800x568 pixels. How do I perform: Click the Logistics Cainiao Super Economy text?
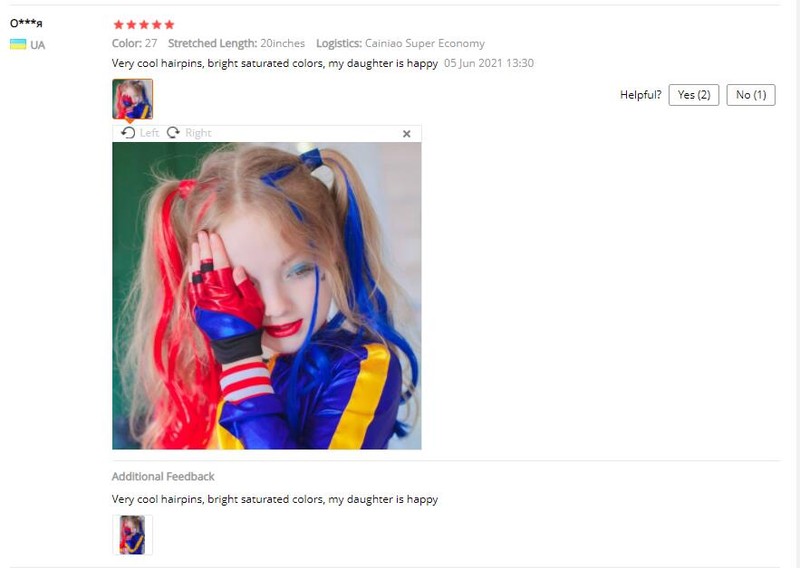(401, 43)
